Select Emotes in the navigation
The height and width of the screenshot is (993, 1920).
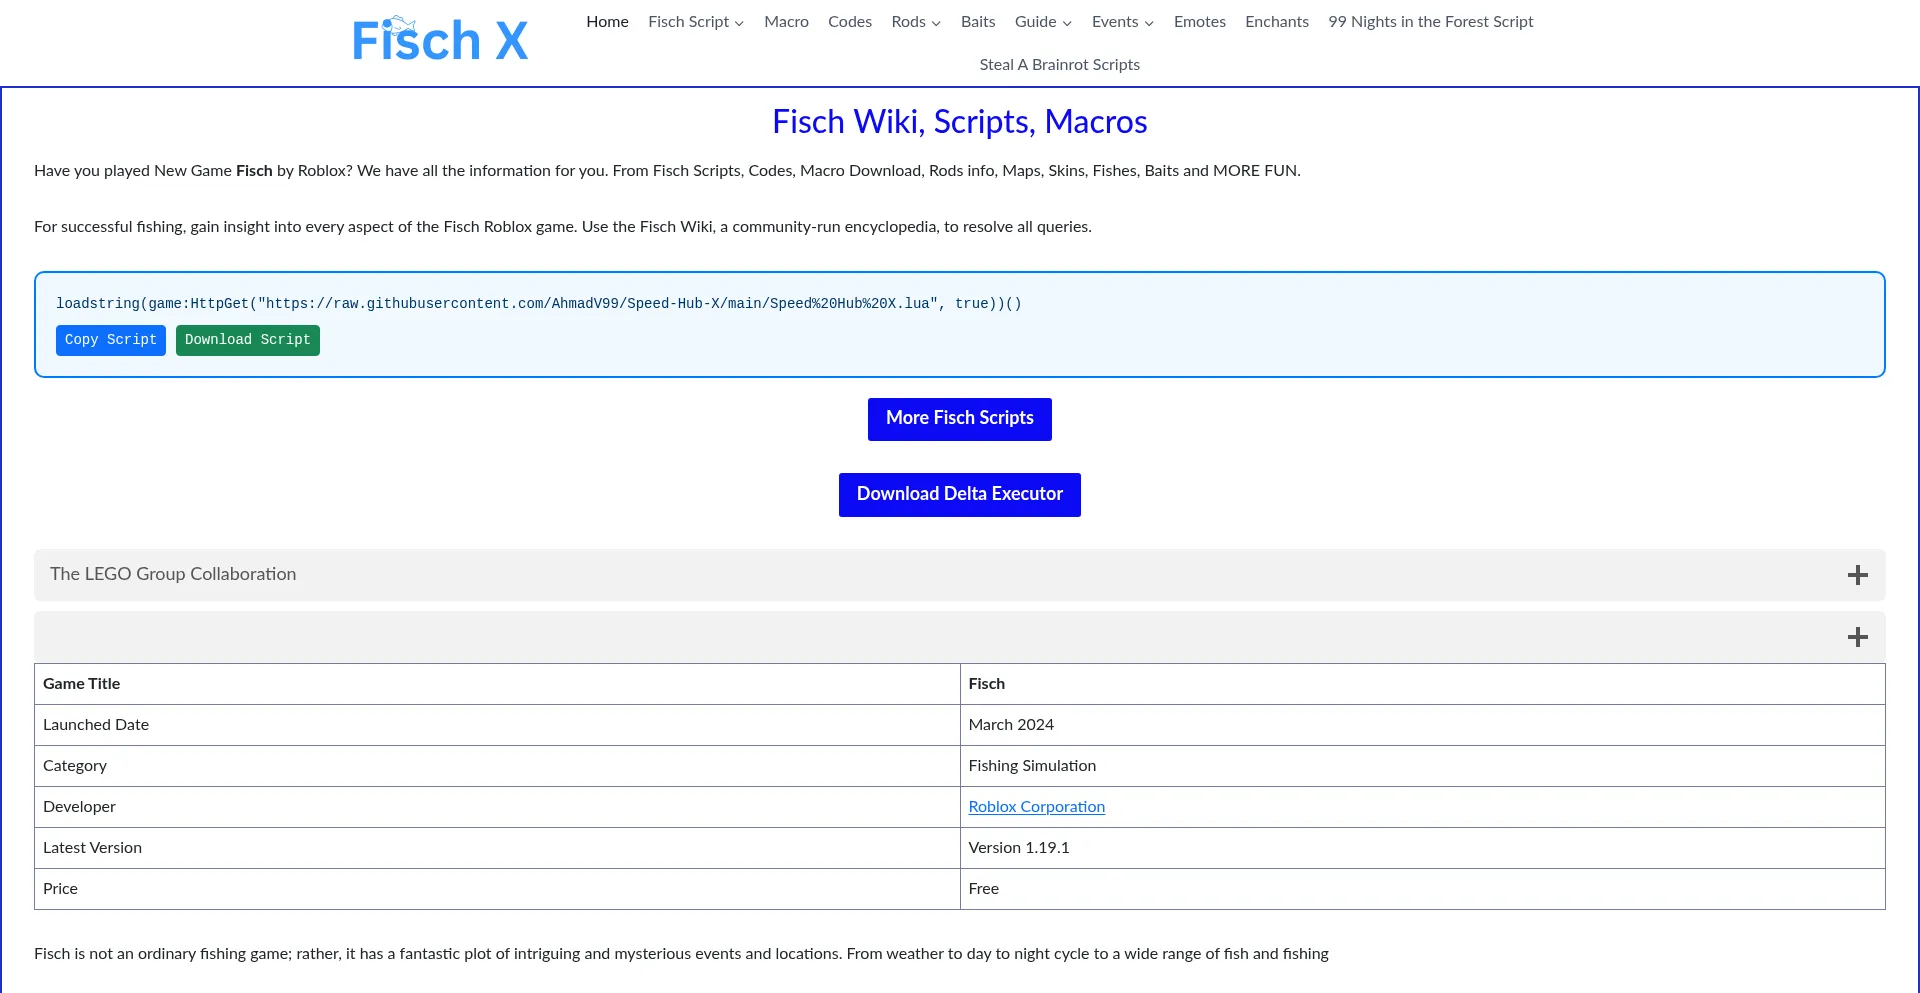coord(1199,22)
